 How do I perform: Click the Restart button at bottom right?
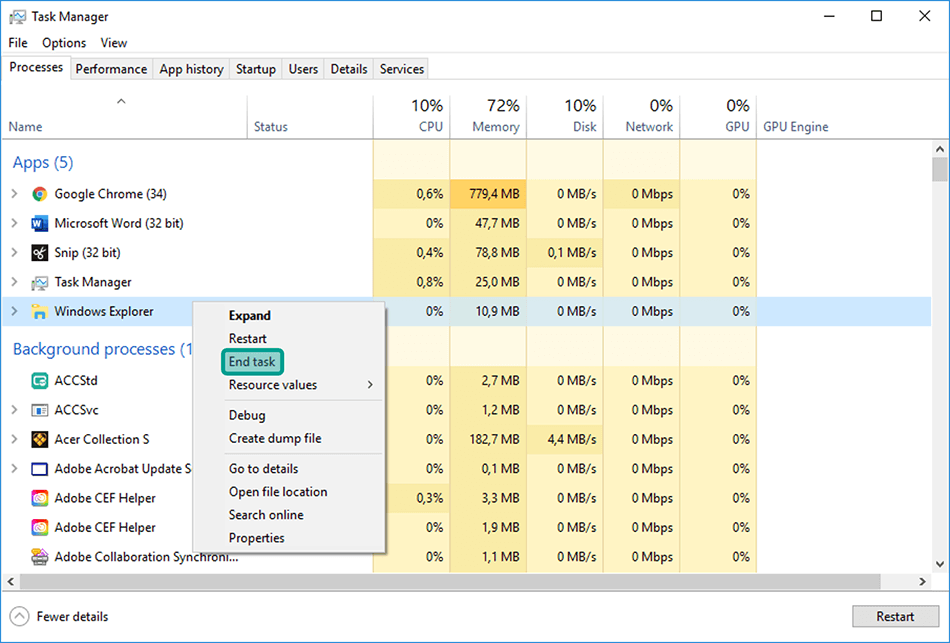pyautogui.click(x=895, y=616)
